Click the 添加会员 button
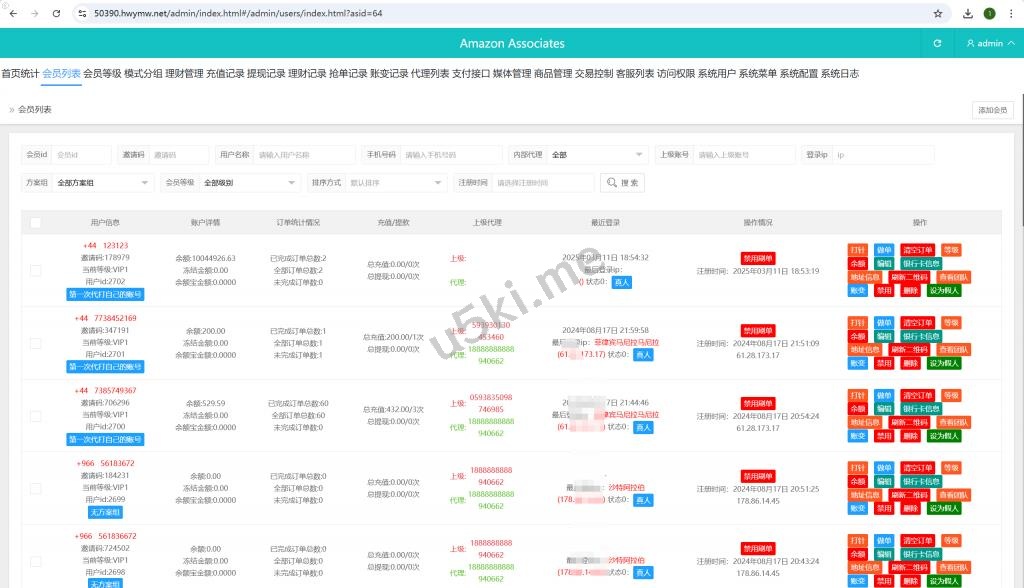 click(992, 110)
